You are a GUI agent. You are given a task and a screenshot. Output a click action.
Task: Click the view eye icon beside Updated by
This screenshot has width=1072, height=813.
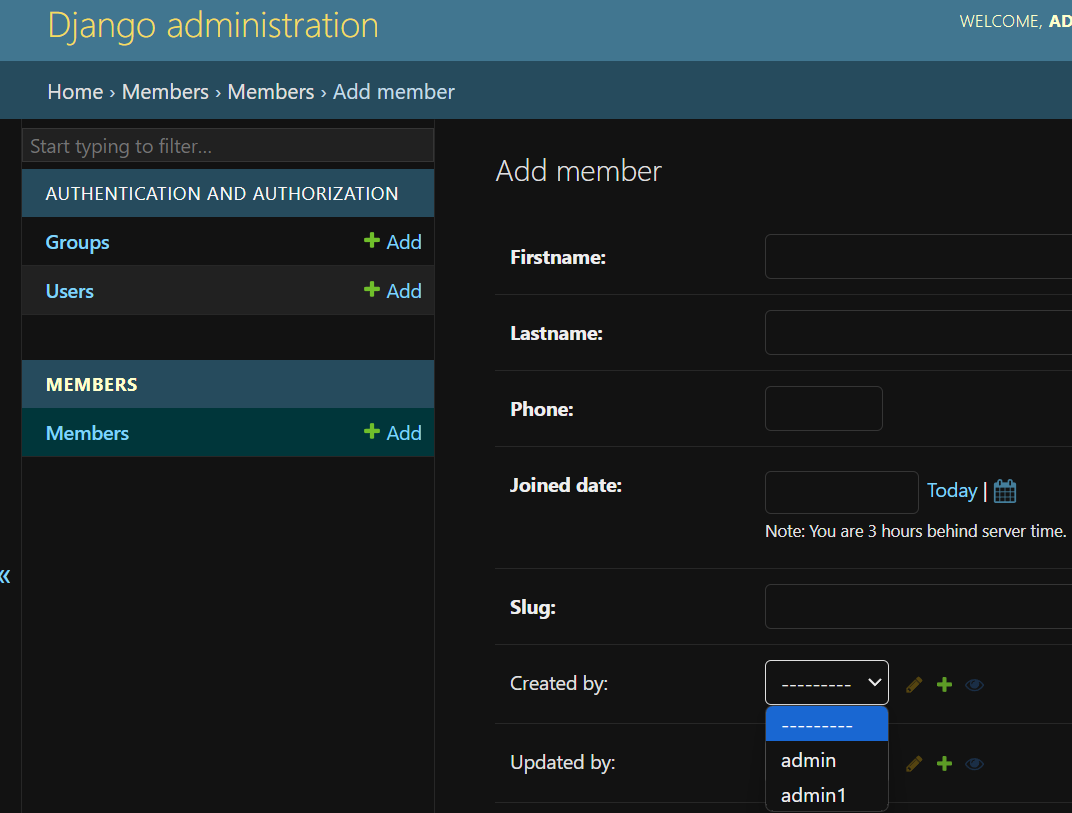click(x=974, y=763)
